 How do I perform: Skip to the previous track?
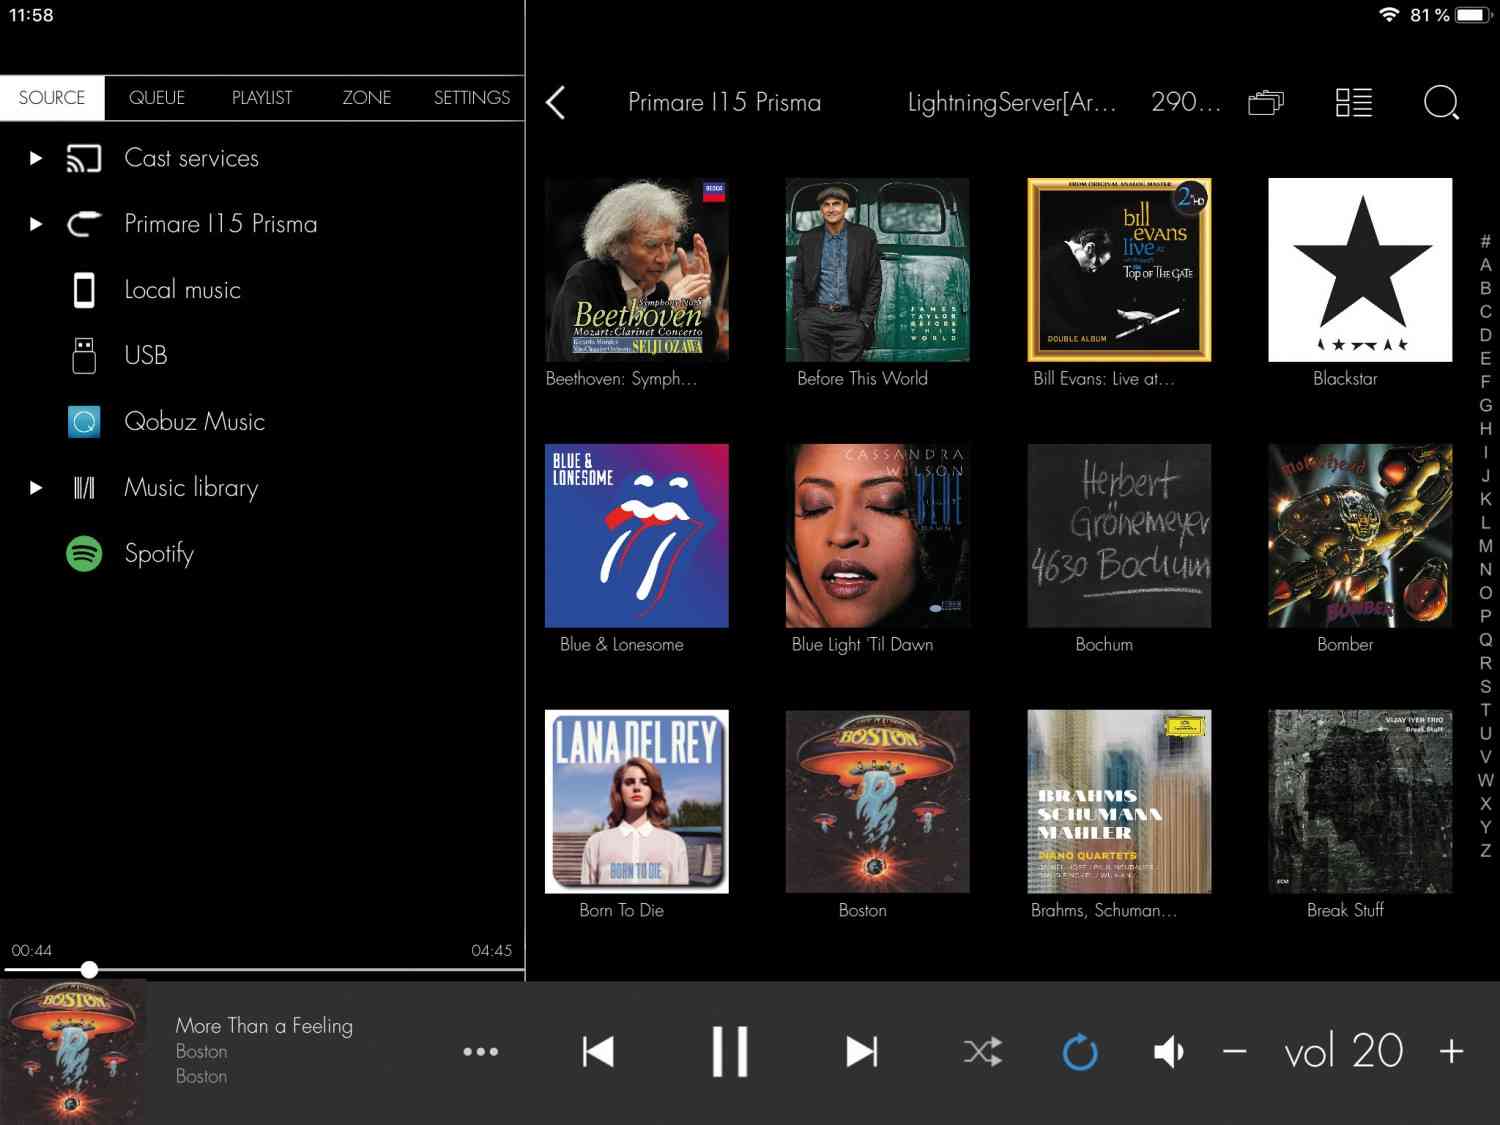(598, 1052)
